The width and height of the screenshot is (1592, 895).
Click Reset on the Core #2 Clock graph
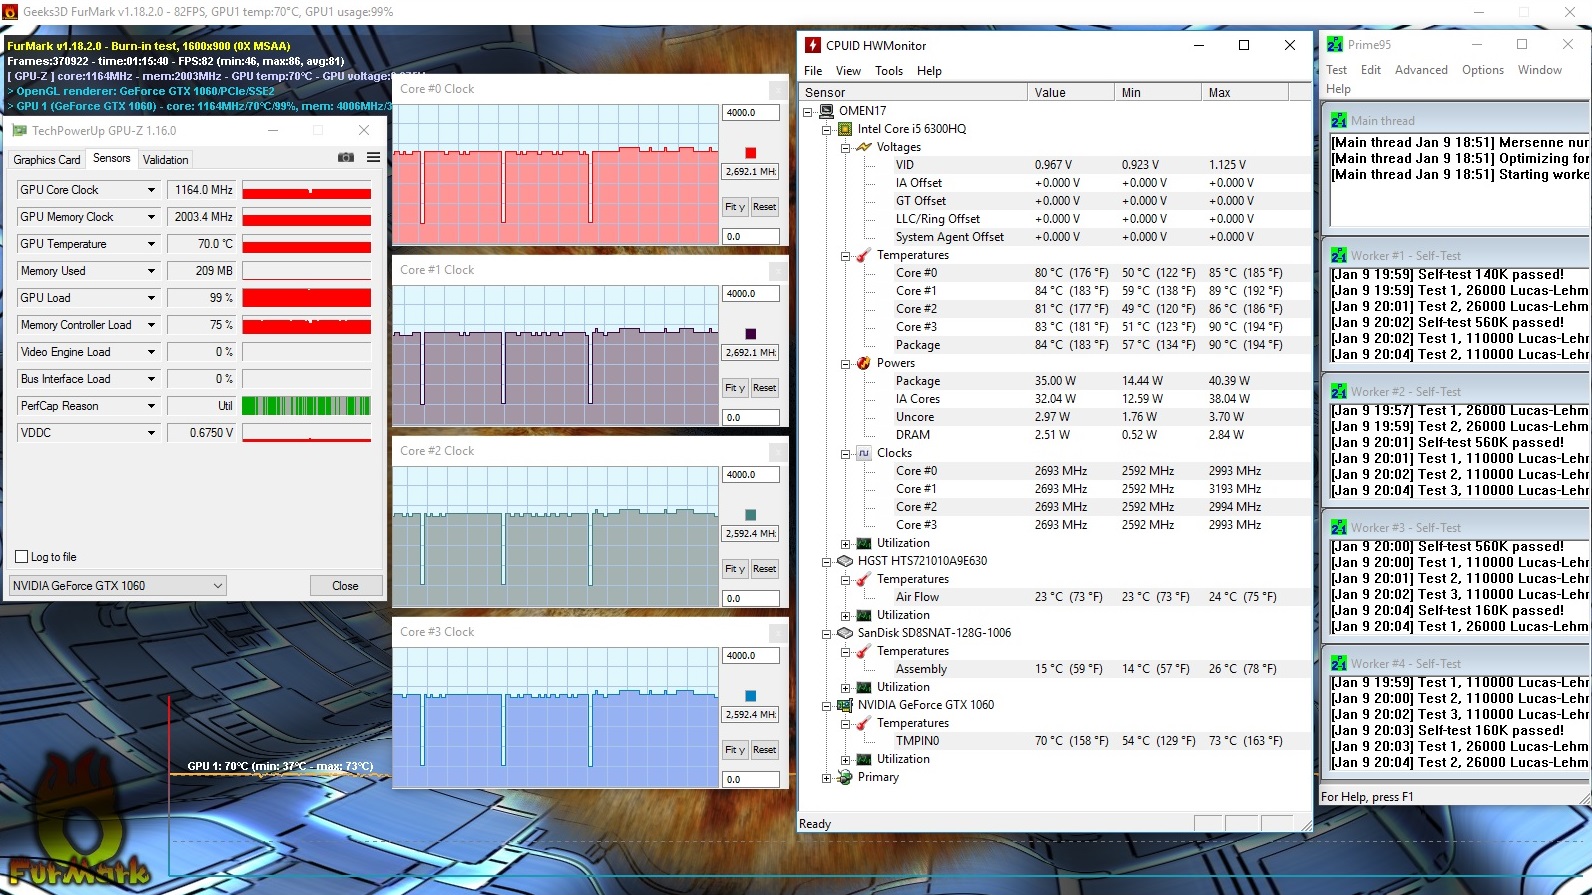765,569
